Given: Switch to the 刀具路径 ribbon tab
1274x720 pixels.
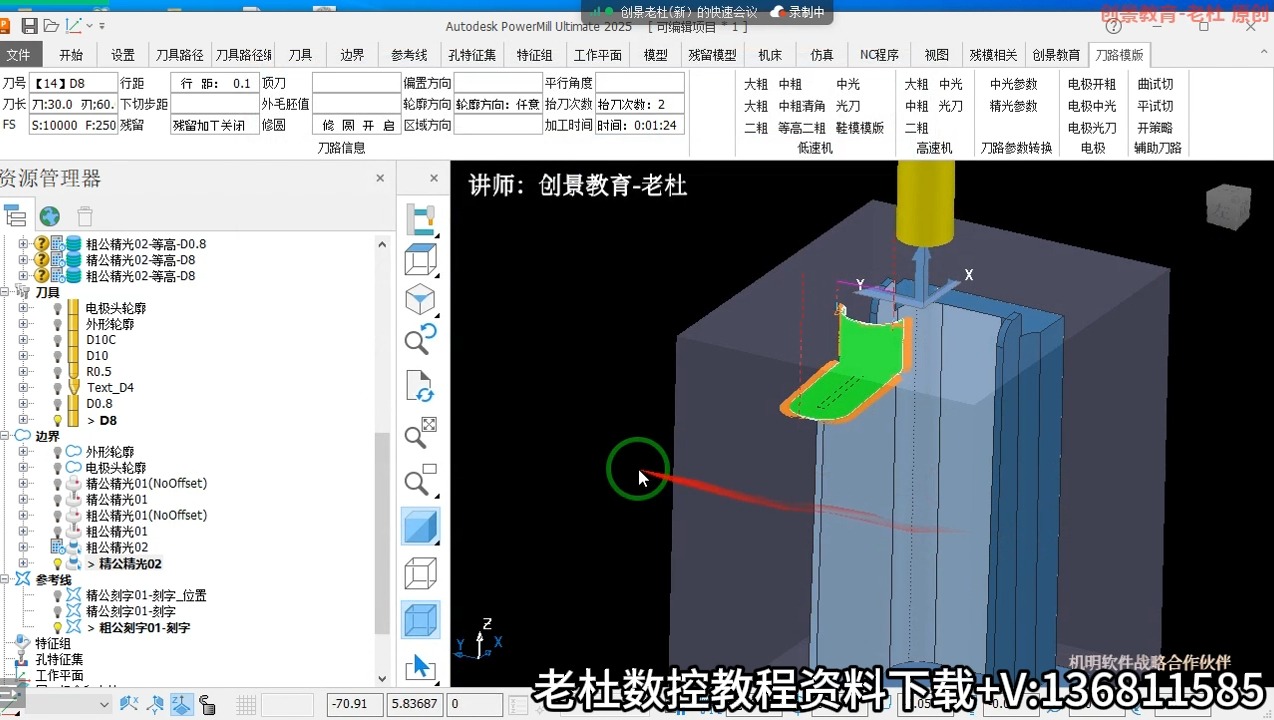Looking at the screenshot, I should click(x=180, y=55).
